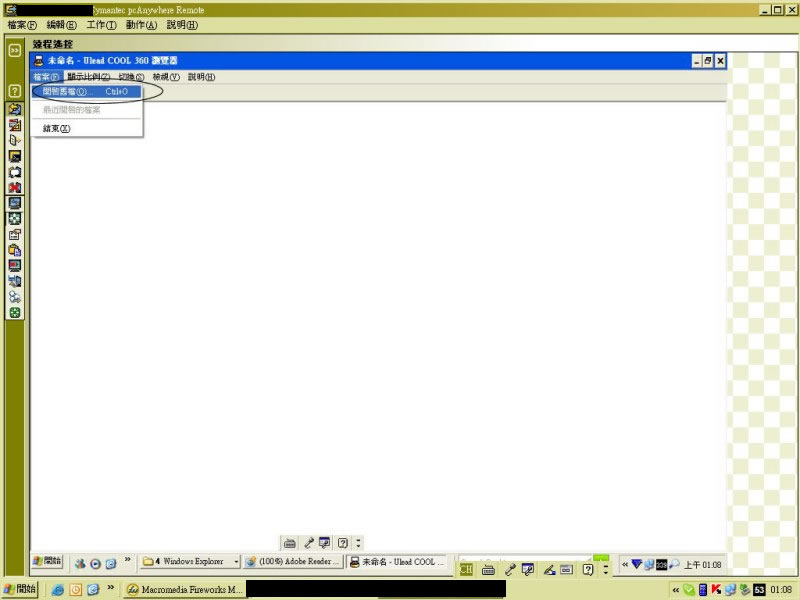Click the rotating arrows refresh icon in sidebar
Viewport: 800px width, 600px height.
point(15,172)
